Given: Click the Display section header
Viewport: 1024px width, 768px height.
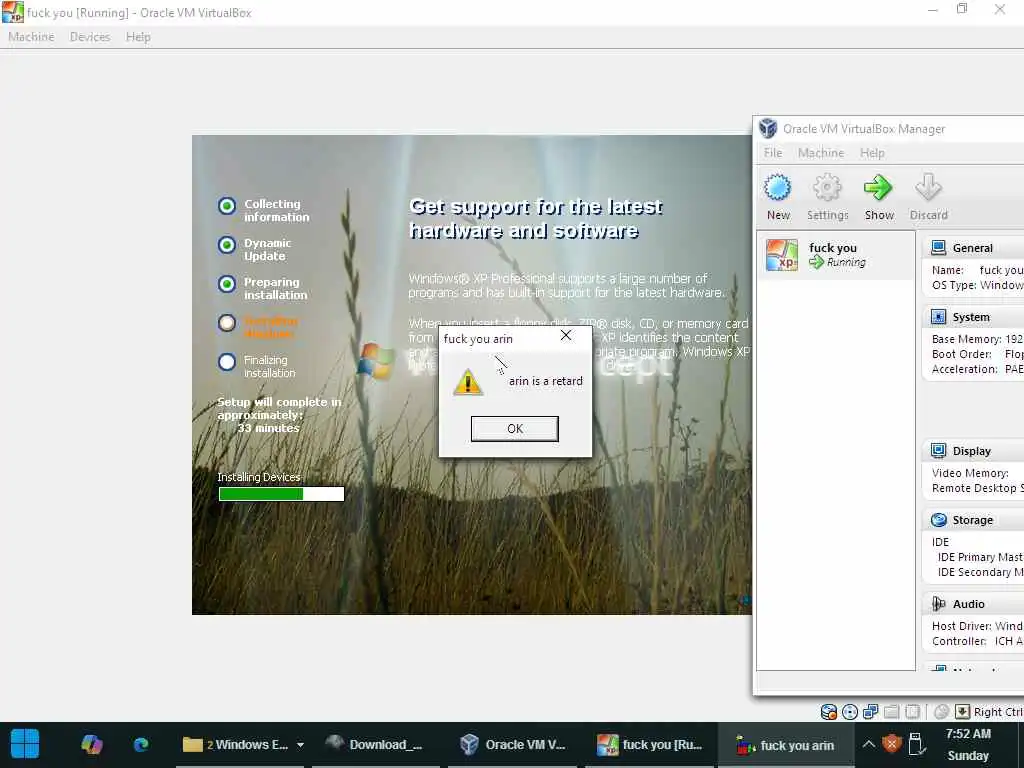Looking at the screenshot, I should pyautogui.click(x=971, y=451).
